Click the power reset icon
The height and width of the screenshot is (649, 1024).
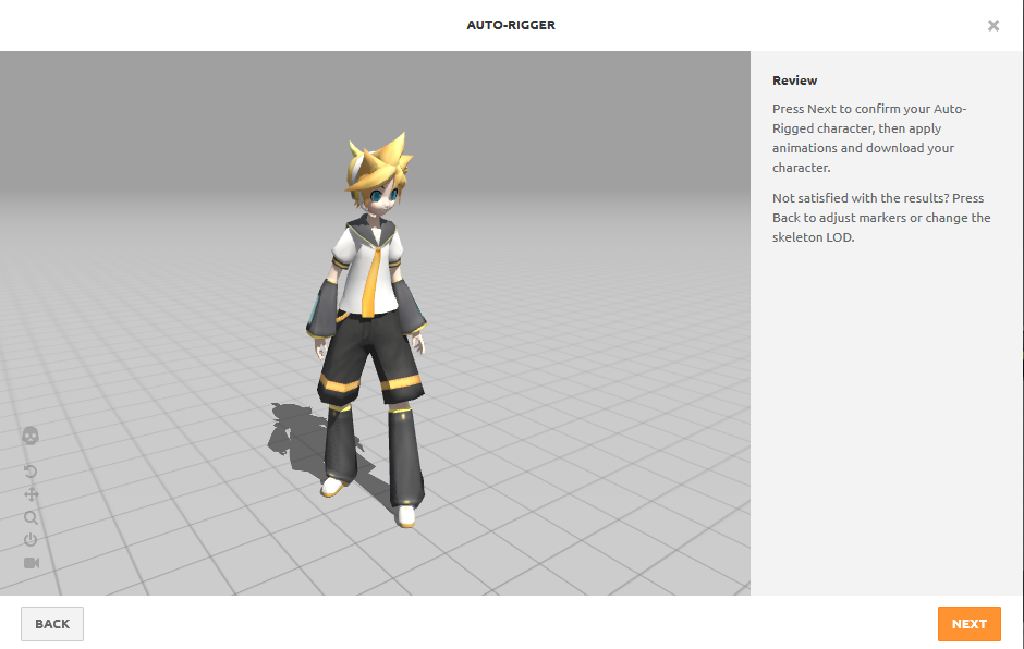tap(30, 540)
